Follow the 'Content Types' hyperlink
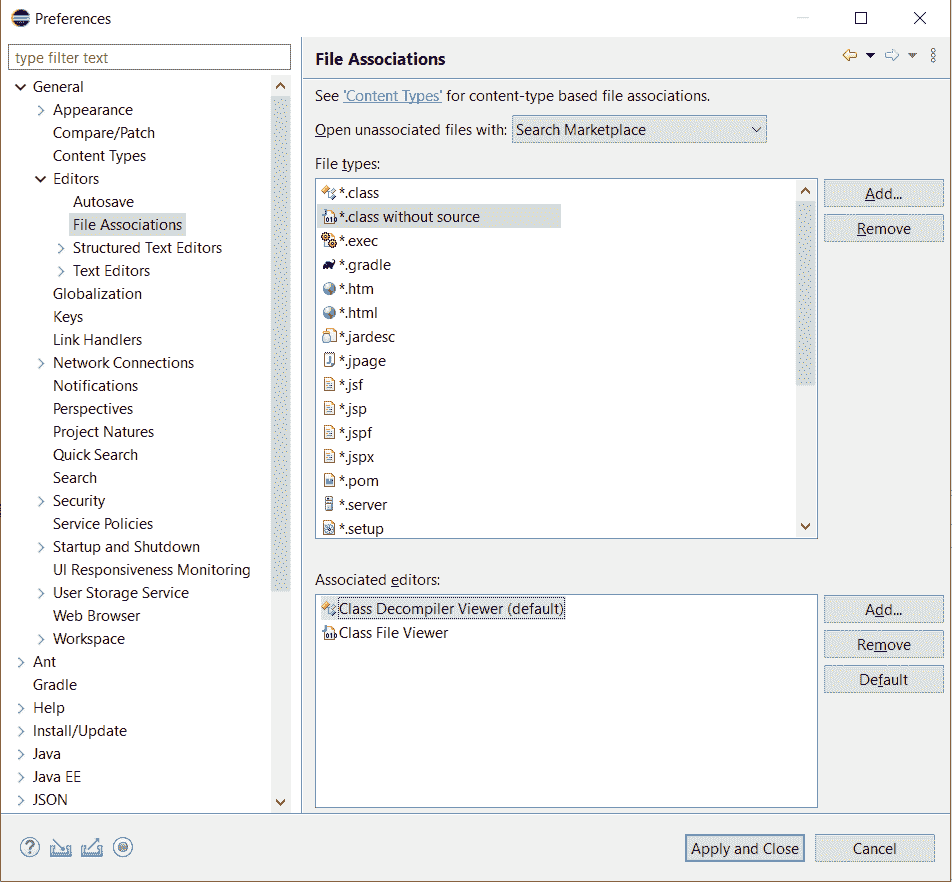Image resolution: width=952 pixels, height=882 pixels. click(x=392, y=96)
